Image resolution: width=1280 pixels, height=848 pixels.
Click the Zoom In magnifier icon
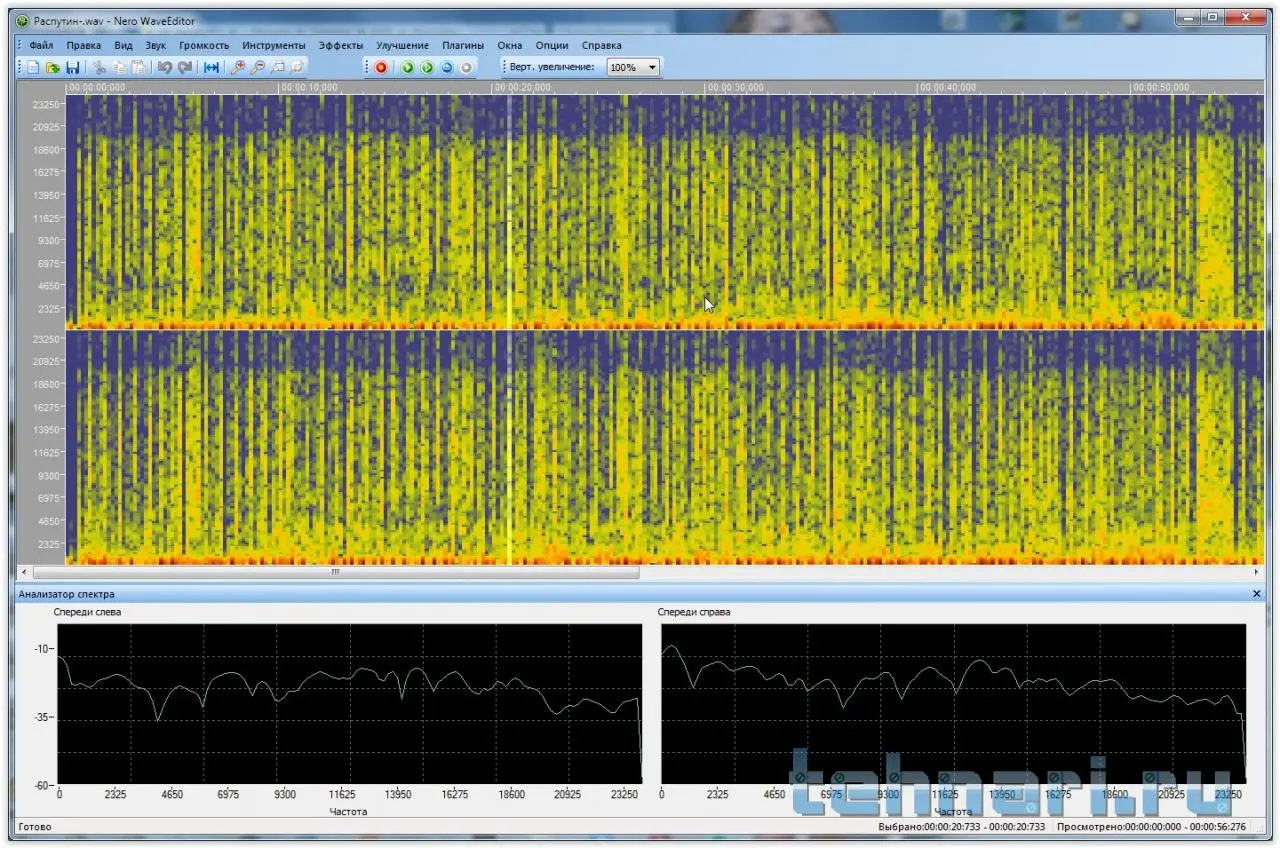point(237,67)
